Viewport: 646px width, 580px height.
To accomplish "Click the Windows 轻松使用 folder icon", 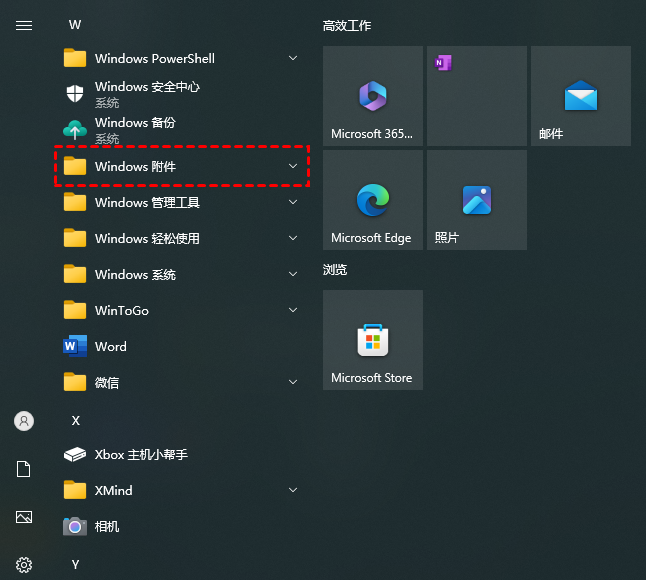I will 75,238.
